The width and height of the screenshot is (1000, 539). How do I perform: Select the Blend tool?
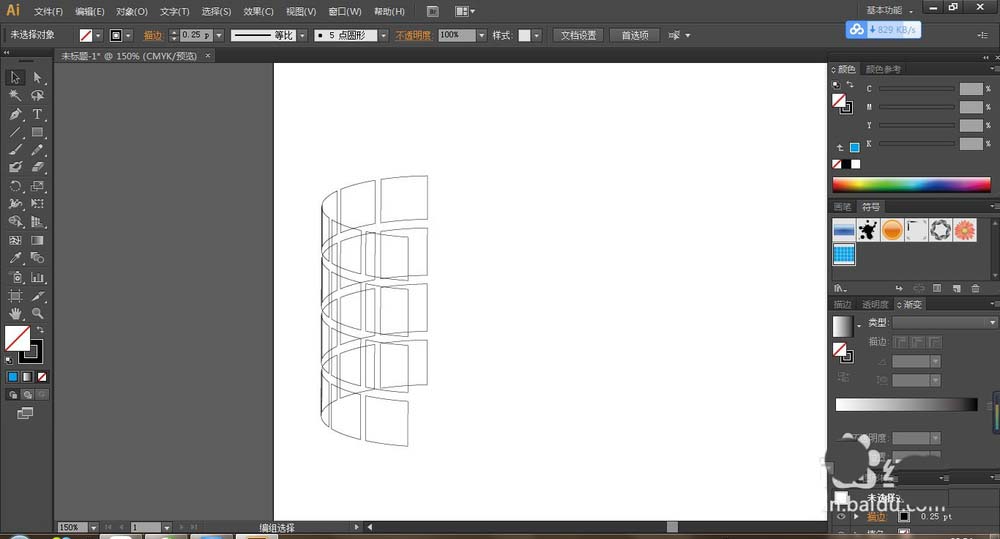coord(38,258)
